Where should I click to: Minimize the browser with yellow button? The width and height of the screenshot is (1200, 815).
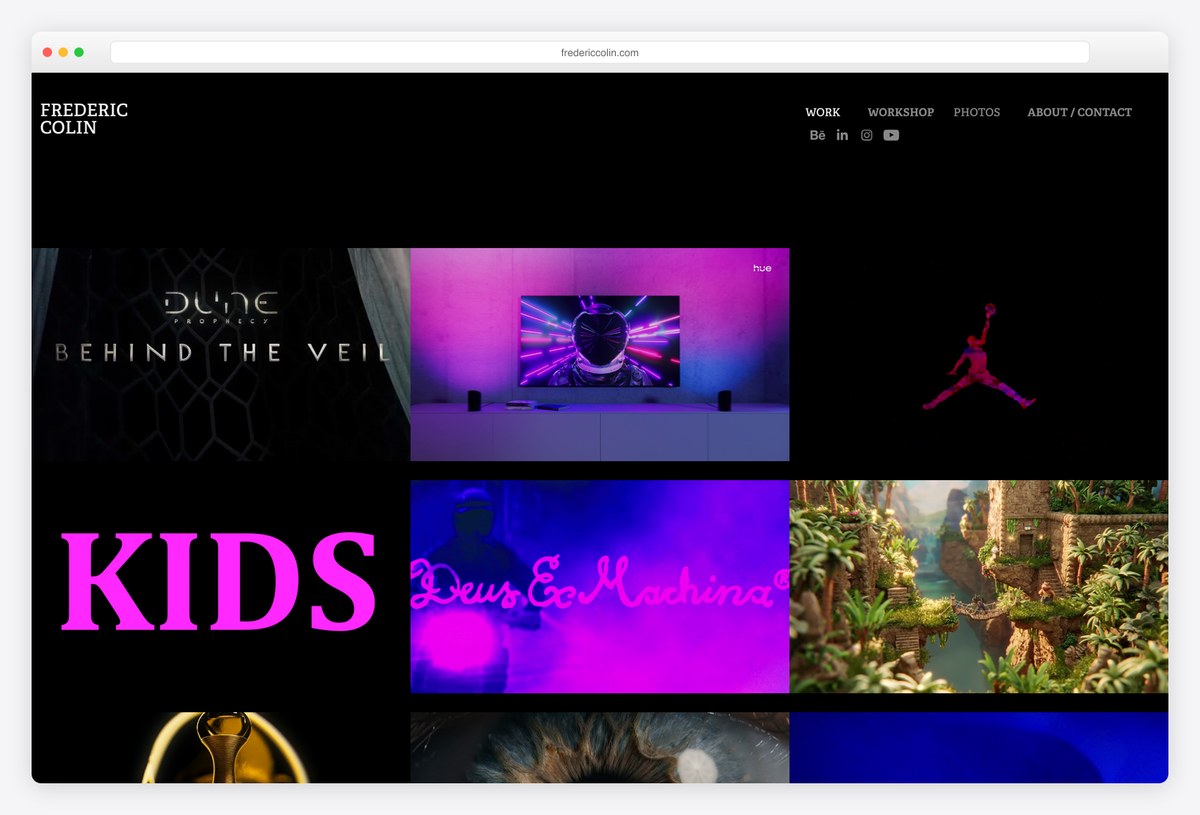[x=63, y=52]
